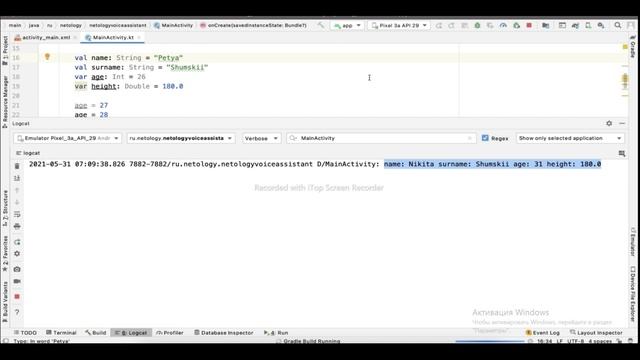Click the Gradle Build Running progress bar
Image resolution: width=640 pixels, height=360 pixels.
(x=489, y=341)
